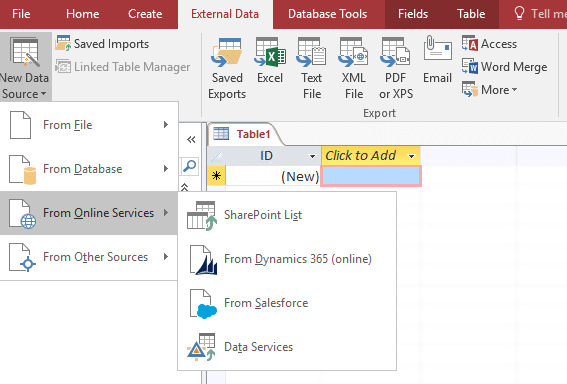This screenshot has height=384, width=567.
Task: Click the select-all corner of Table1
Action: tap(216, 156)
